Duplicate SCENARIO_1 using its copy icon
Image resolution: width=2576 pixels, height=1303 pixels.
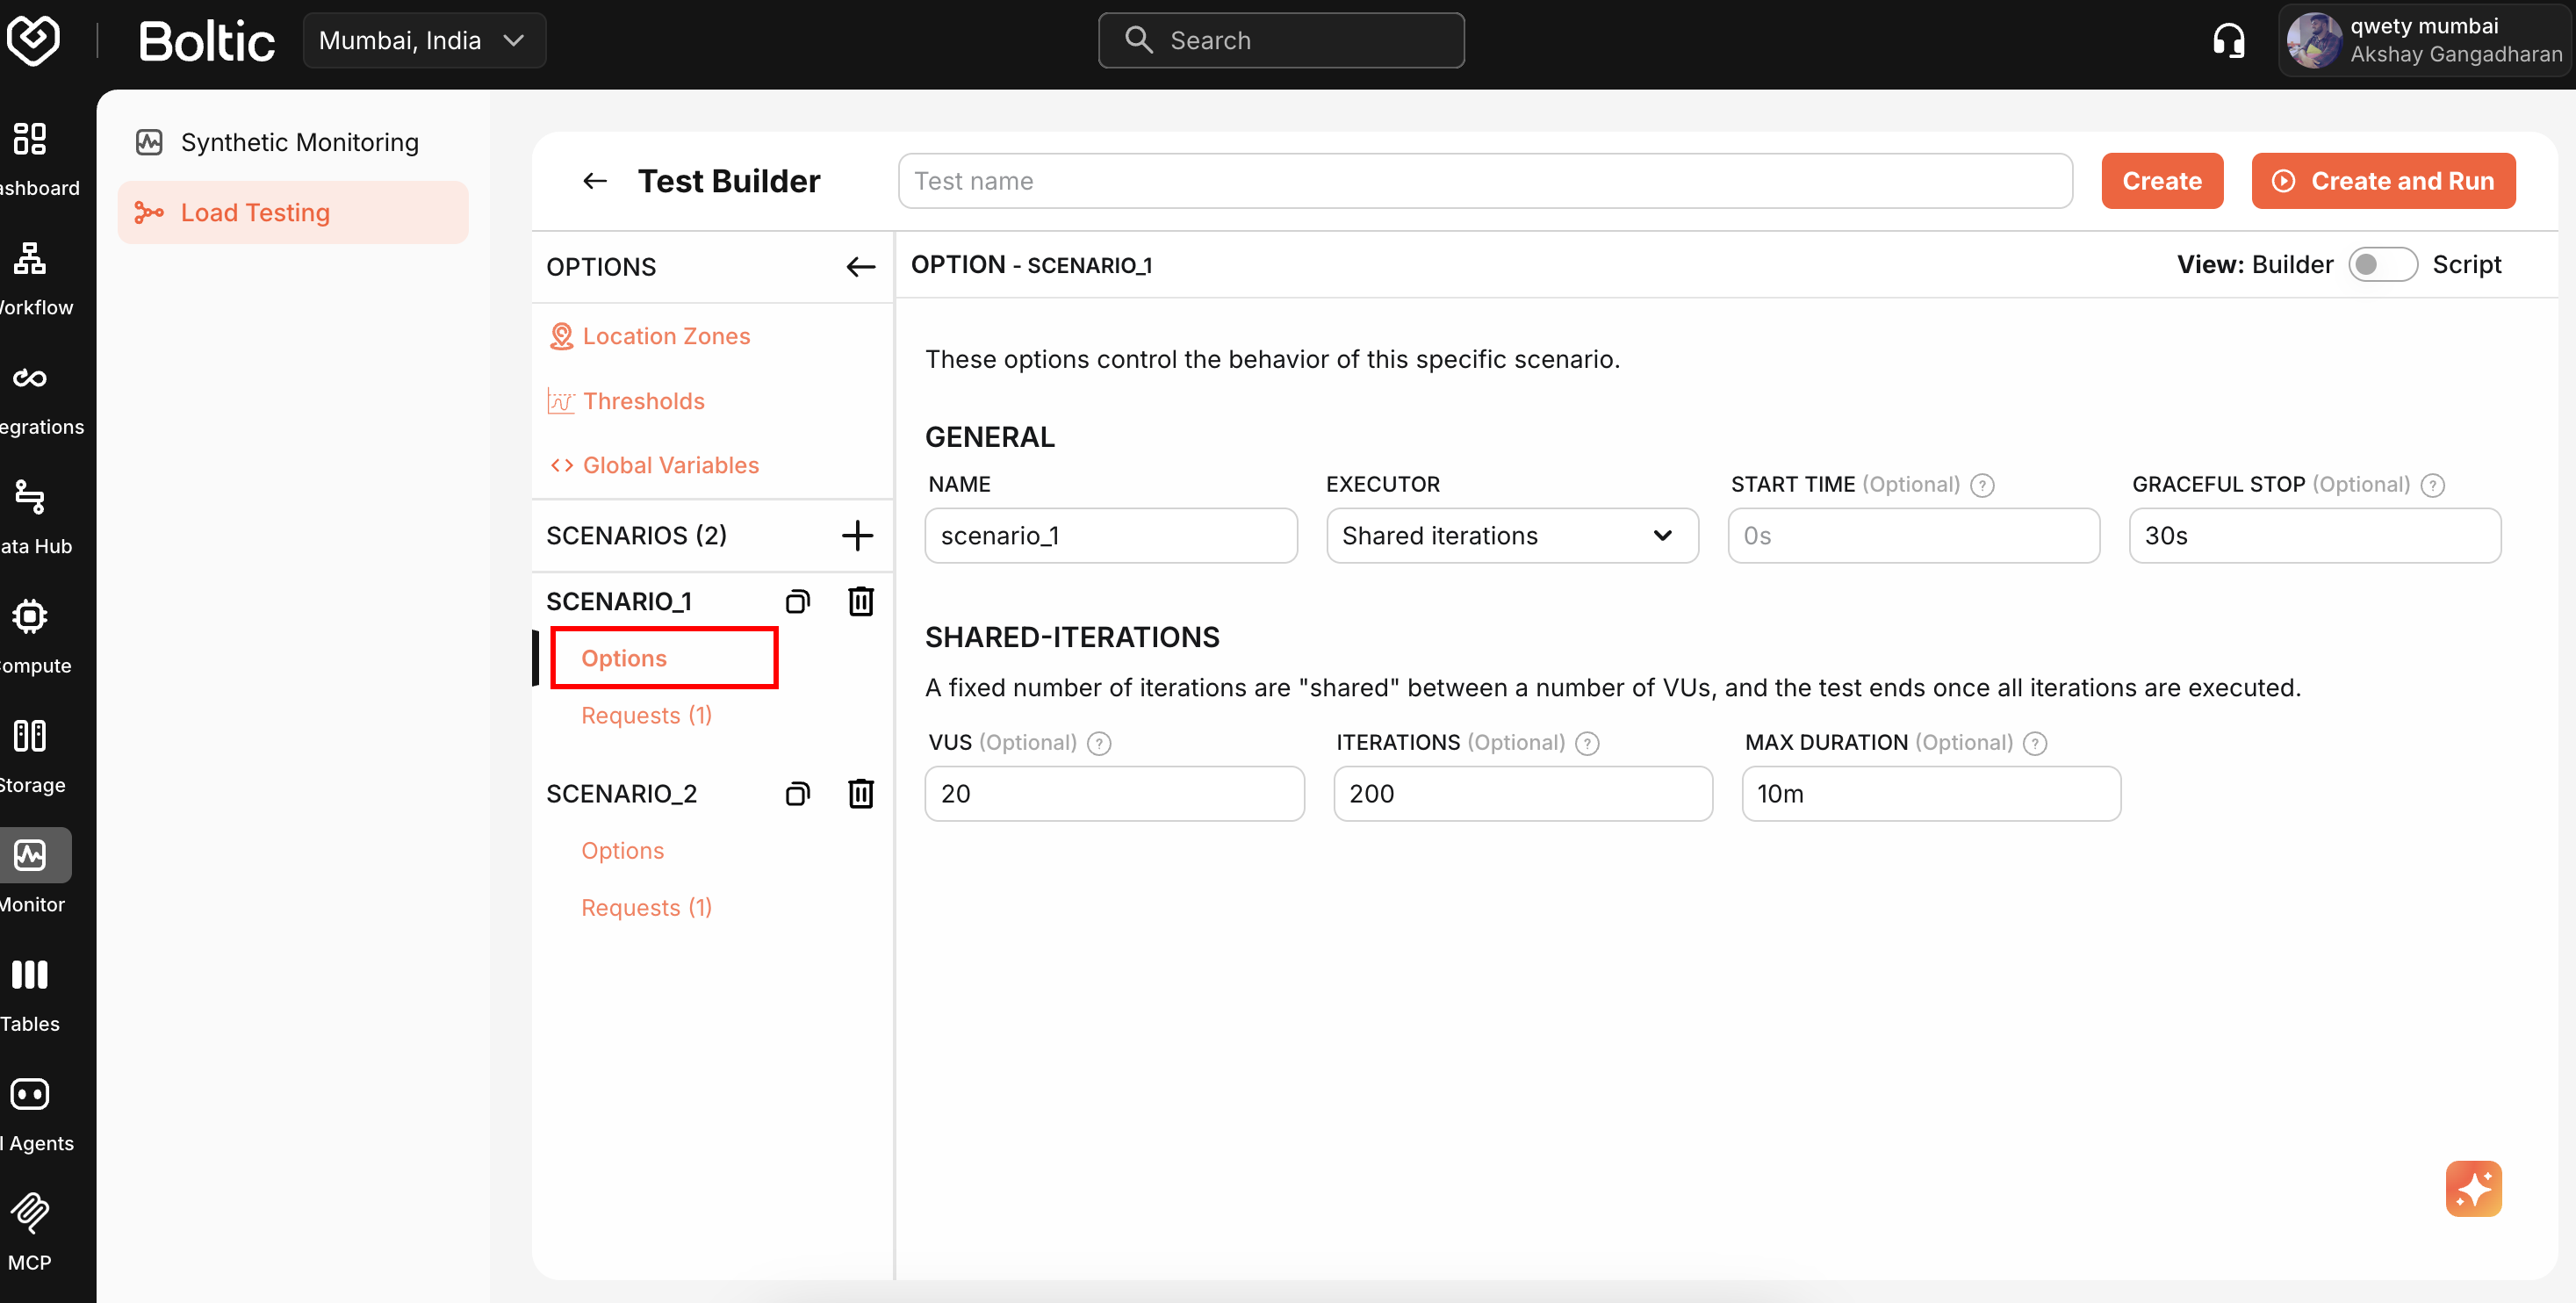(797, 601)
